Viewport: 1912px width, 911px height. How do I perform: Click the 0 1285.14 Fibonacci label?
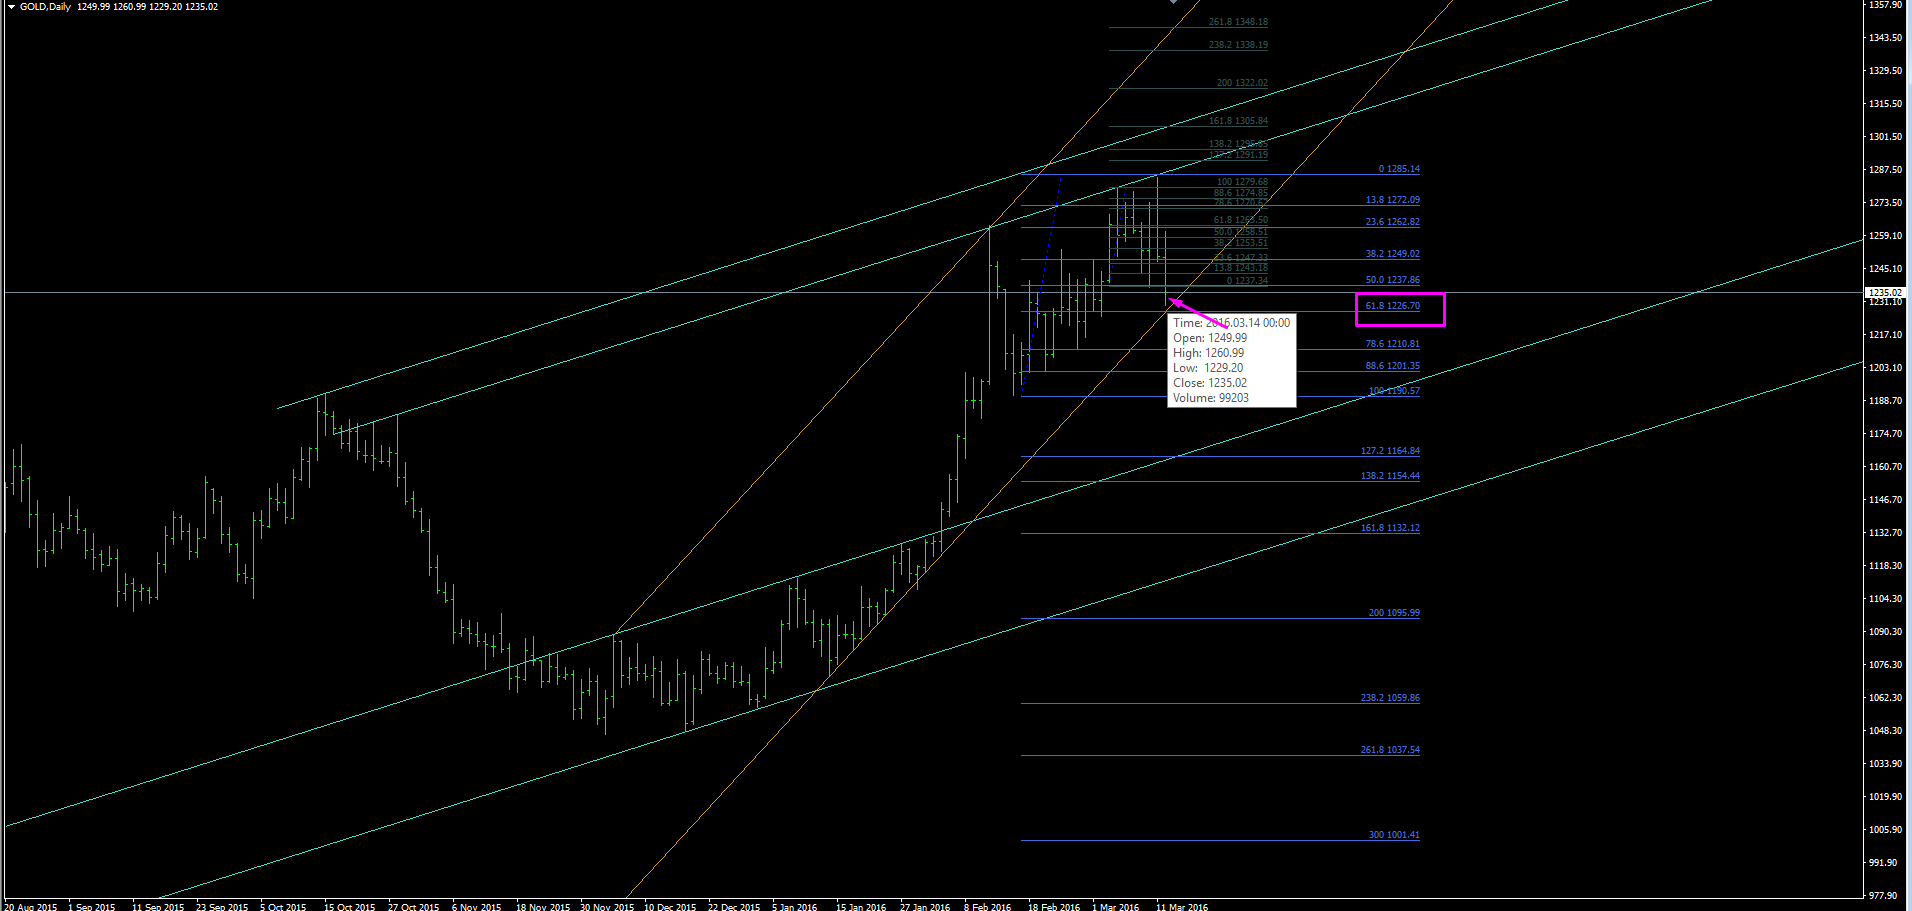click(1399, 169)
